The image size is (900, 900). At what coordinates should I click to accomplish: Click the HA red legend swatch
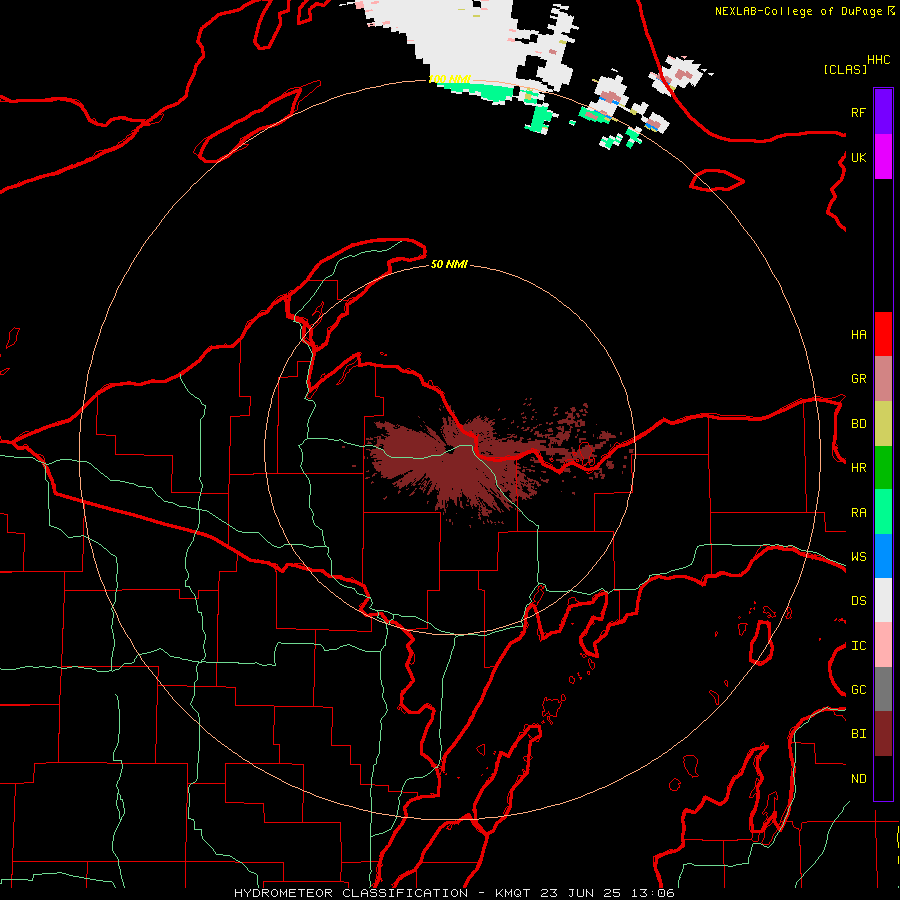(x=883, y=334)
